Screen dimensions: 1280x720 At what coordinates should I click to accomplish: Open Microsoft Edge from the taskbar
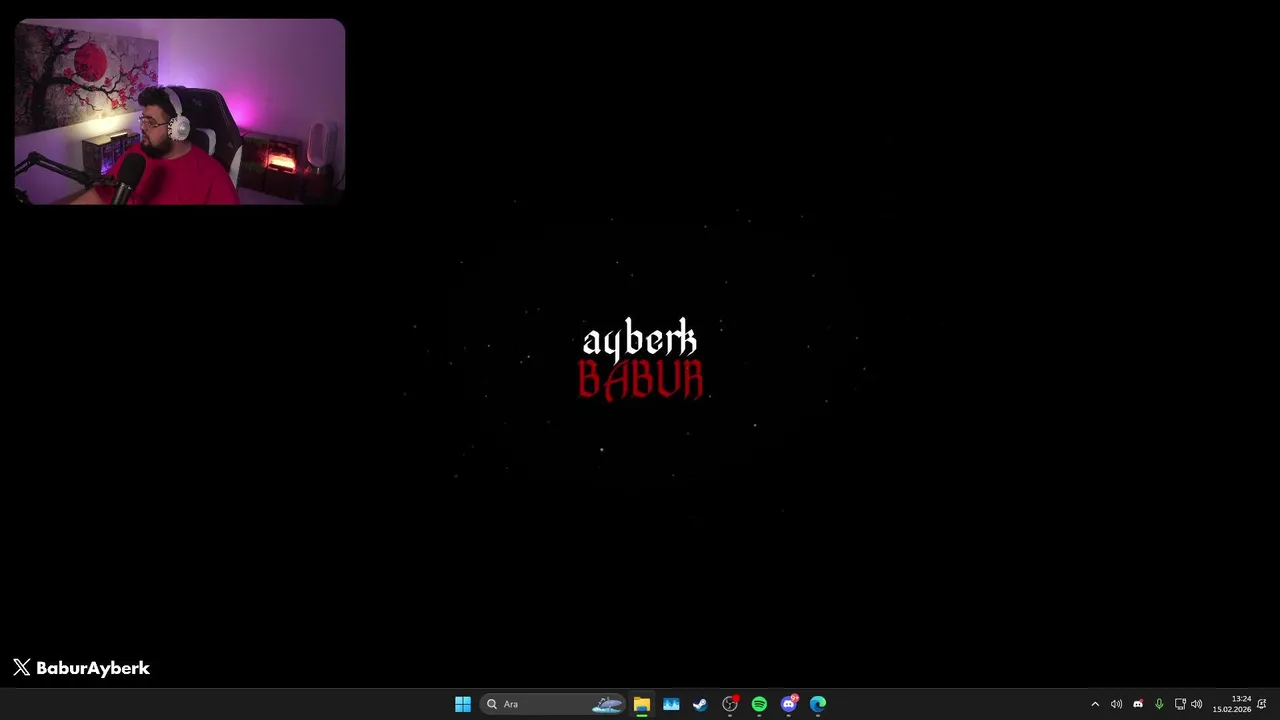818,704
